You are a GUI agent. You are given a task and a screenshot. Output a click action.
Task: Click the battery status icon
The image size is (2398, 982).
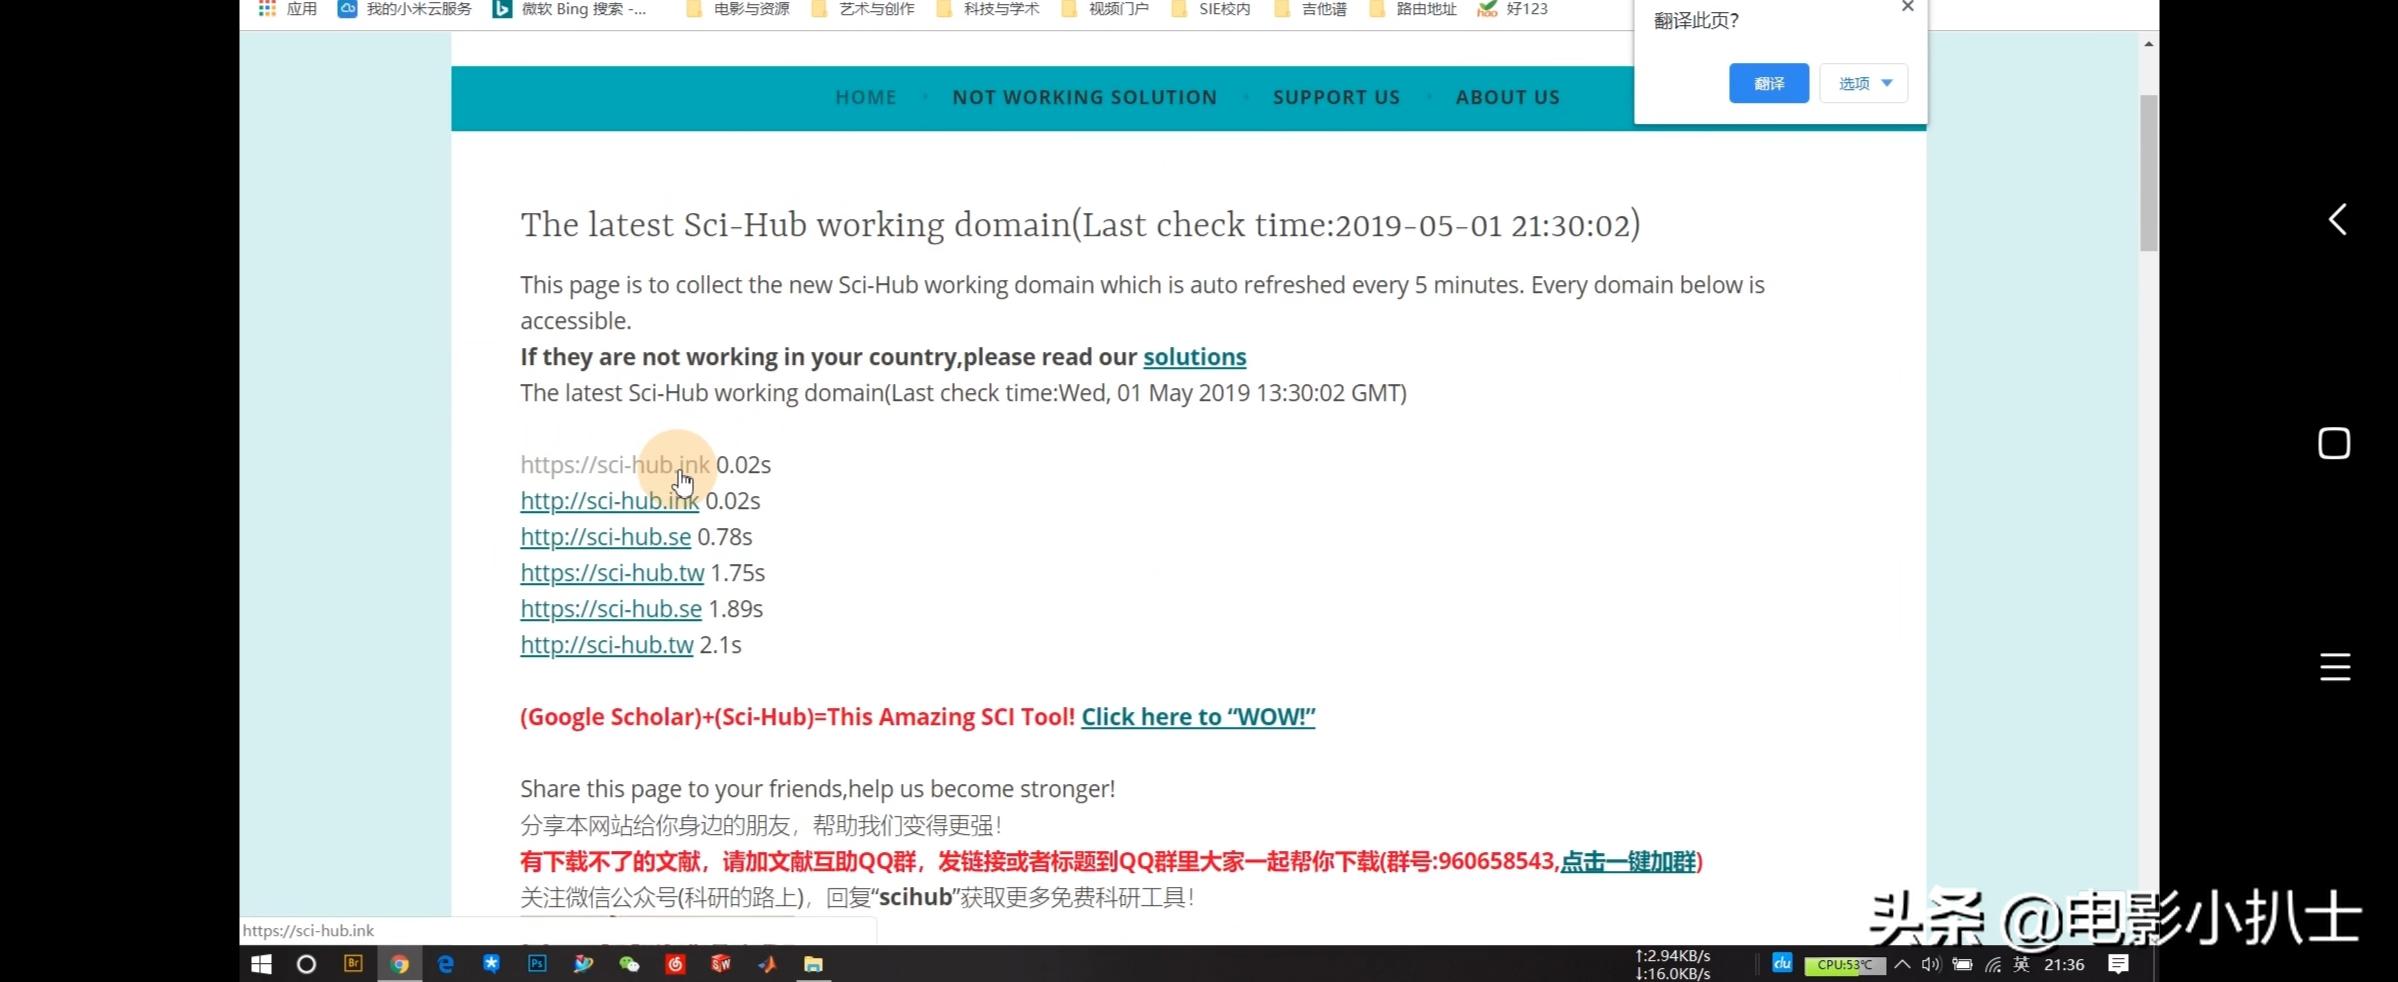1962,964
